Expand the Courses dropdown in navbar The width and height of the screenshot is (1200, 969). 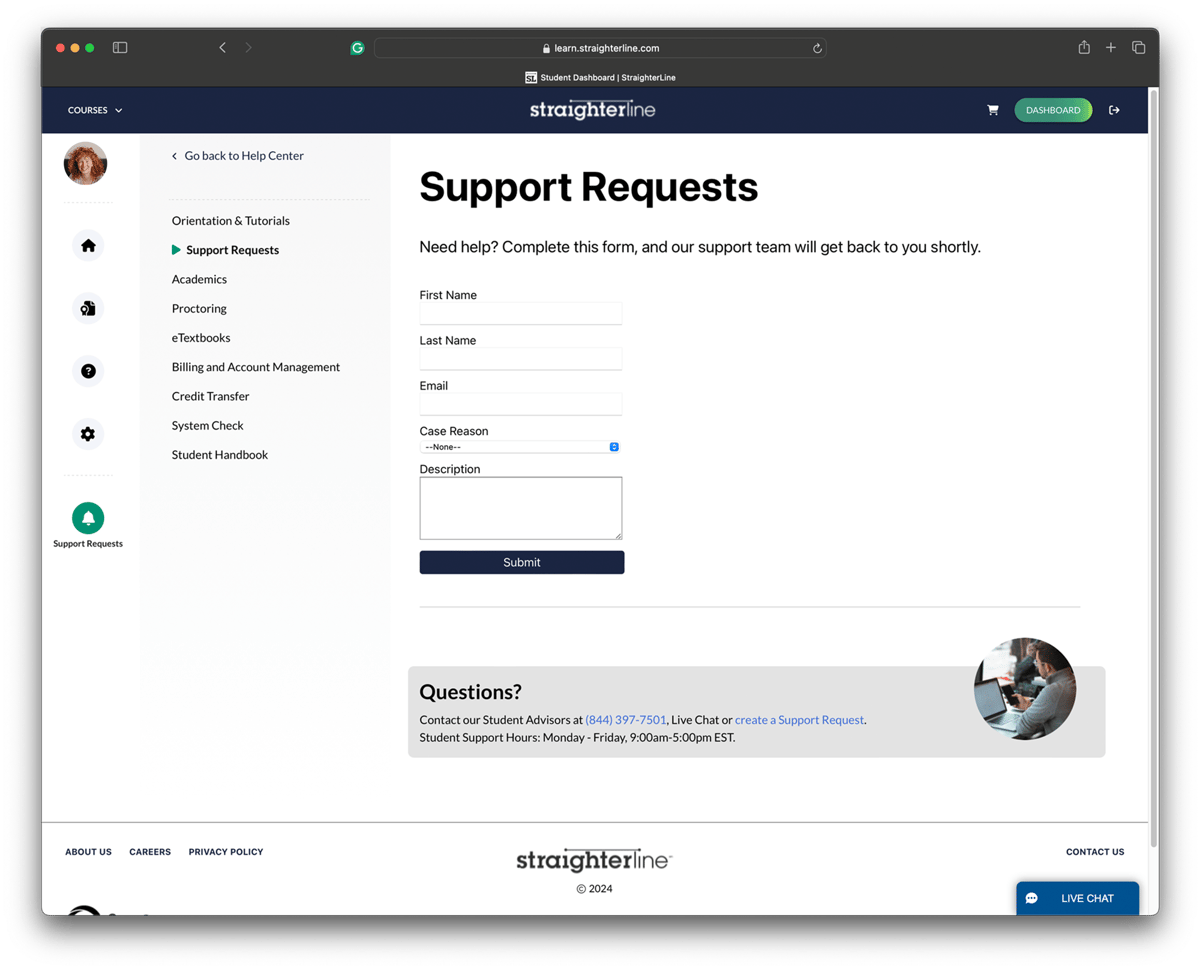[94, 110]
